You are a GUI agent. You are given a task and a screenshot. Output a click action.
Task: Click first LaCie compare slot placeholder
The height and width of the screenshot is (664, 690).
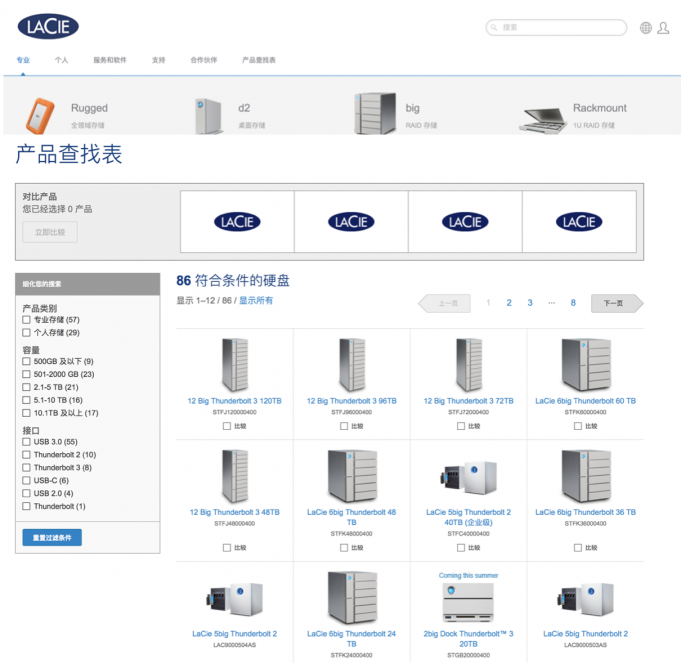[x=237, y=222]
